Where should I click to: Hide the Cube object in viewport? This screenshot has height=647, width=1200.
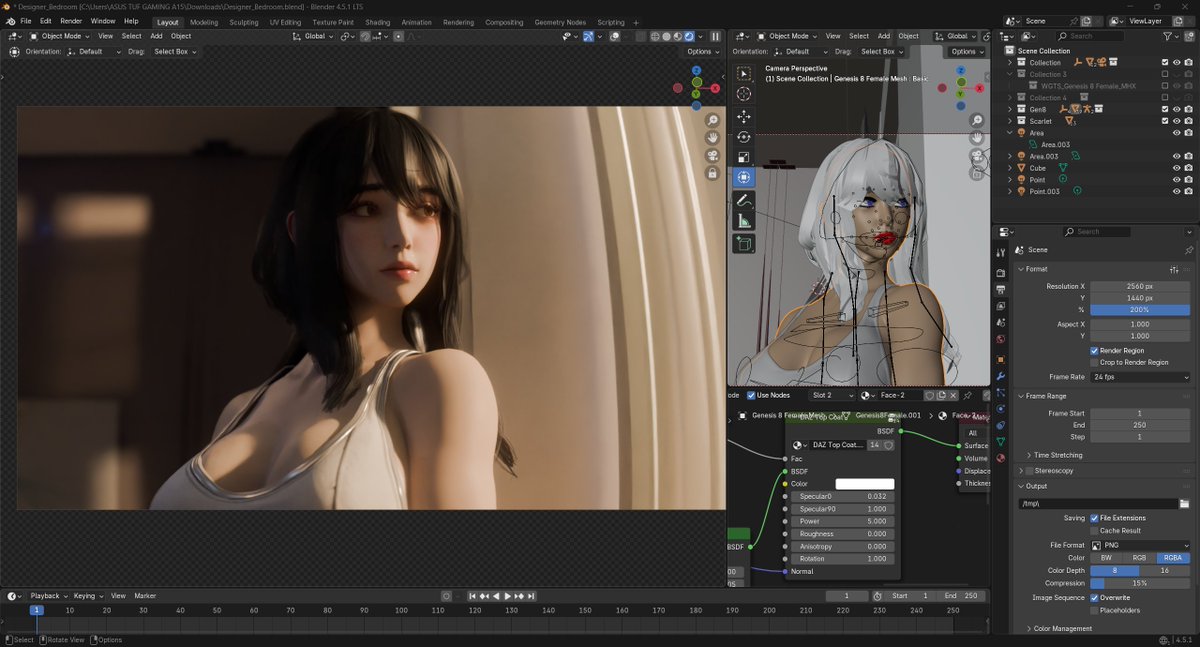(1176, 168)
